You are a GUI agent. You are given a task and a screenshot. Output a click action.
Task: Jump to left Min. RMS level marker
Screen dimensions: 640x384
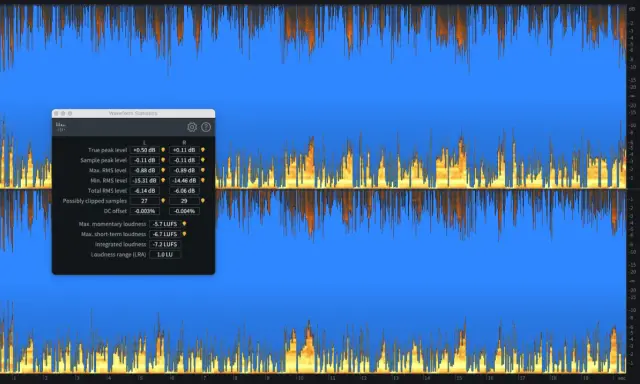pos(163,180)
